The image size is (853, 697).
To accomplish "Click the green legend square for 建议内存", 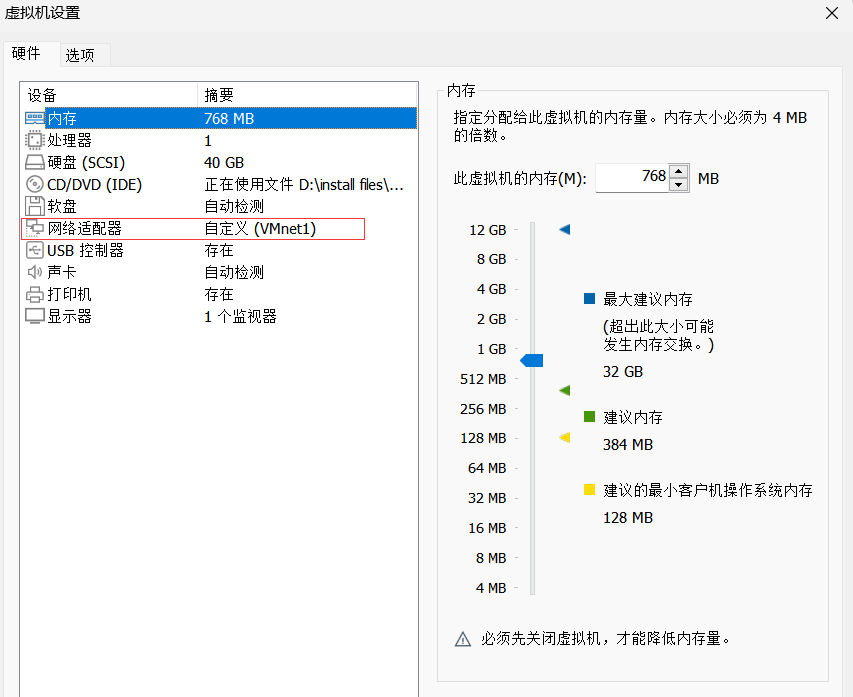I will (589, 416).
